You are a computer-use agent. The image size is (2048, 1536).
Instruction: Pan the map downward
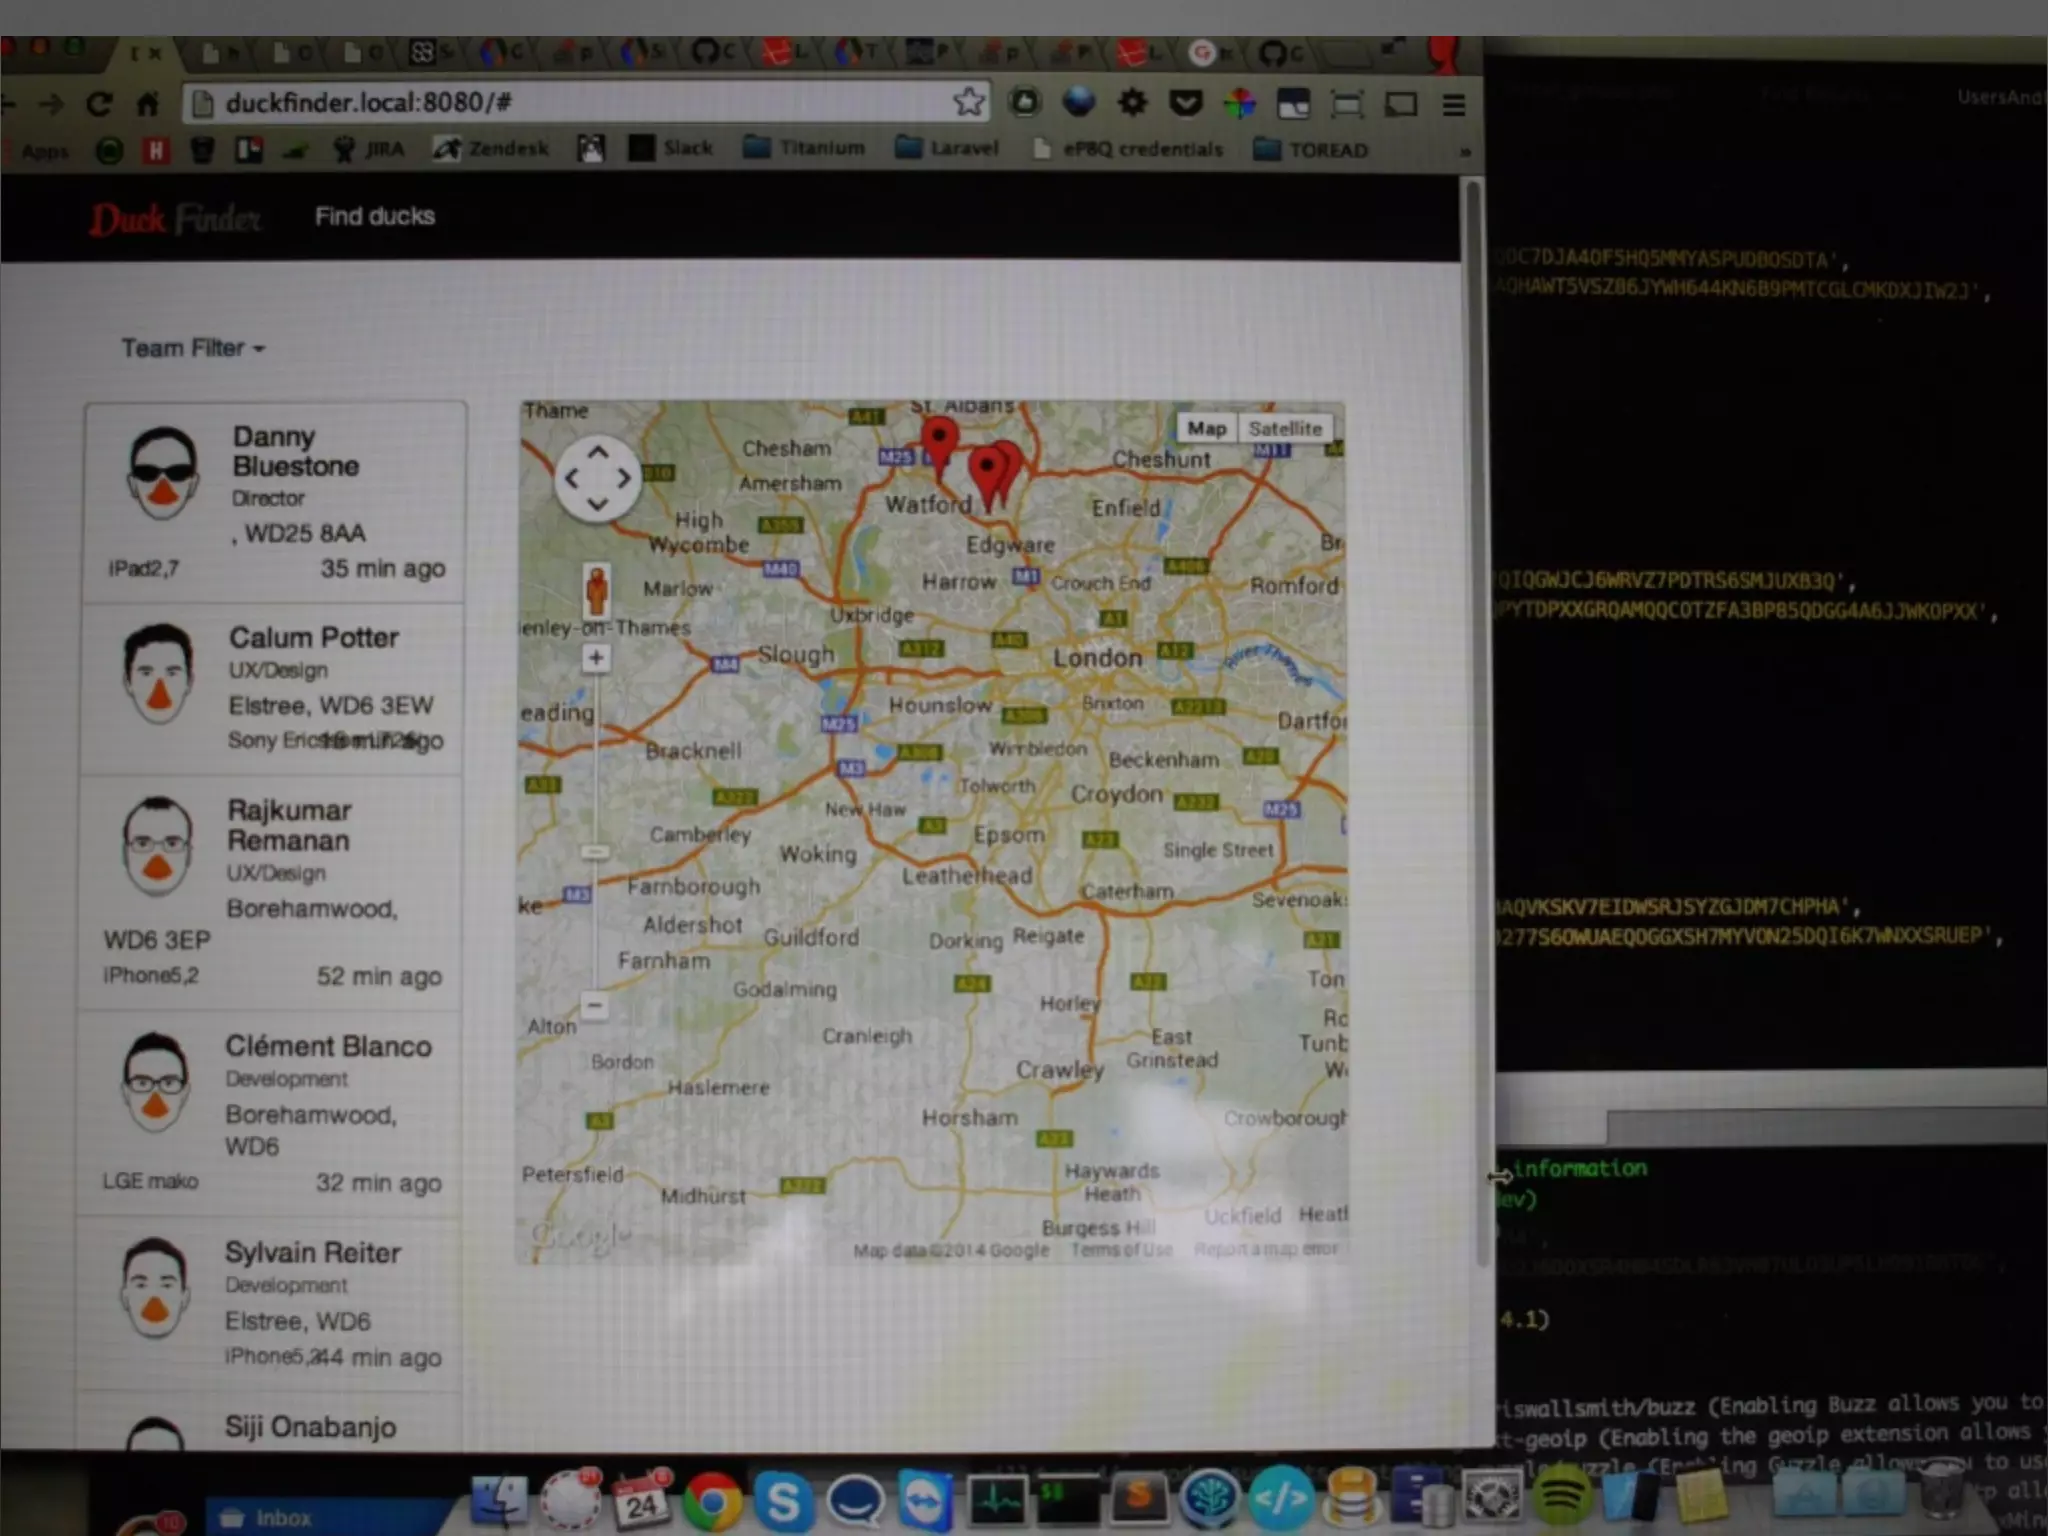[x=598, y=504]
